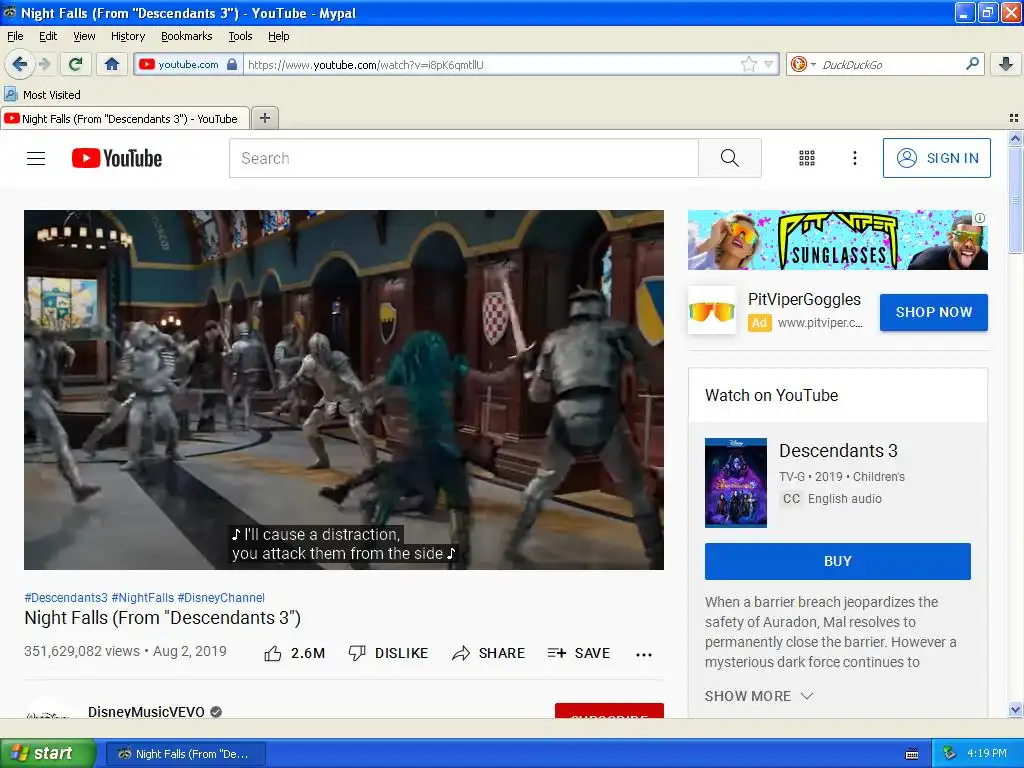This screenshot has height=768, width=1024.
Task: Open a new tab with plus button
Action: tap(264, 118)
